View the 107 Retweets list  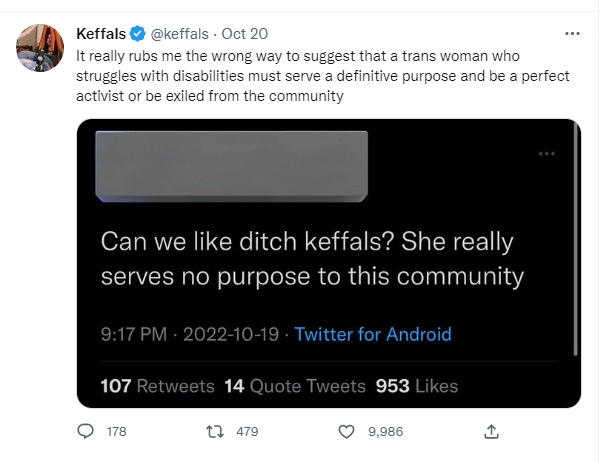[x=158, y=385]
